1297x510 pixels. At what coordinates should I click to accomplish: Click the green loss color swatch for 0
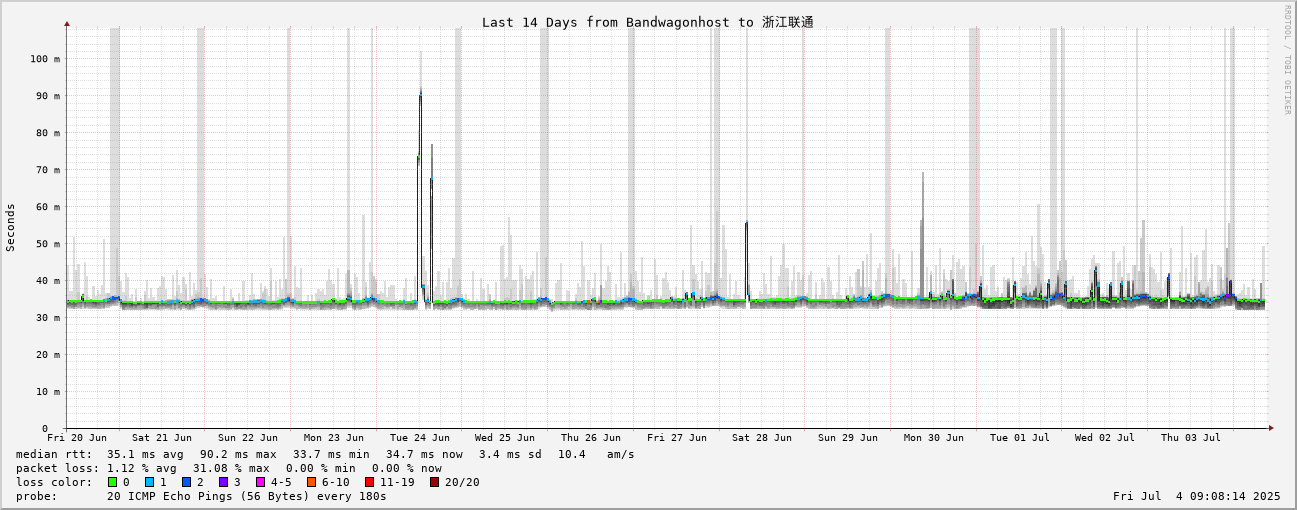[x=112, y=482]
